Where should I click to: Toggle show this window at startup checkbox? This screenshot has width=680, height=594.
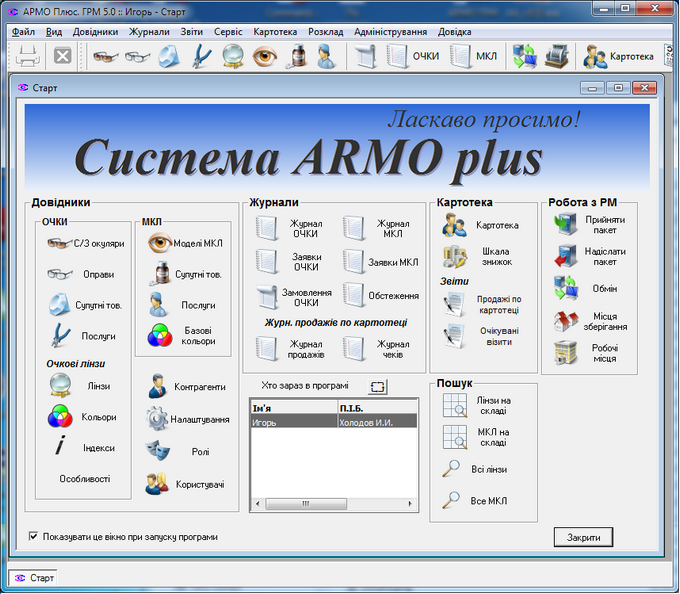pyautogui.click(x=34, y=537)
